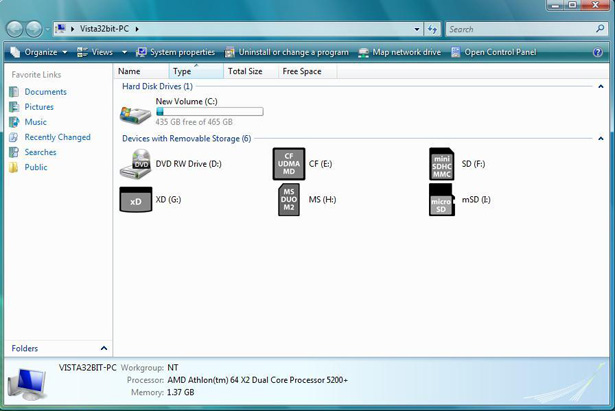Viewport: 615px width, 411px height.
Task: Collapse the Hard Disk Drives group
Action: pyautogui.click(x=600, y=86)
